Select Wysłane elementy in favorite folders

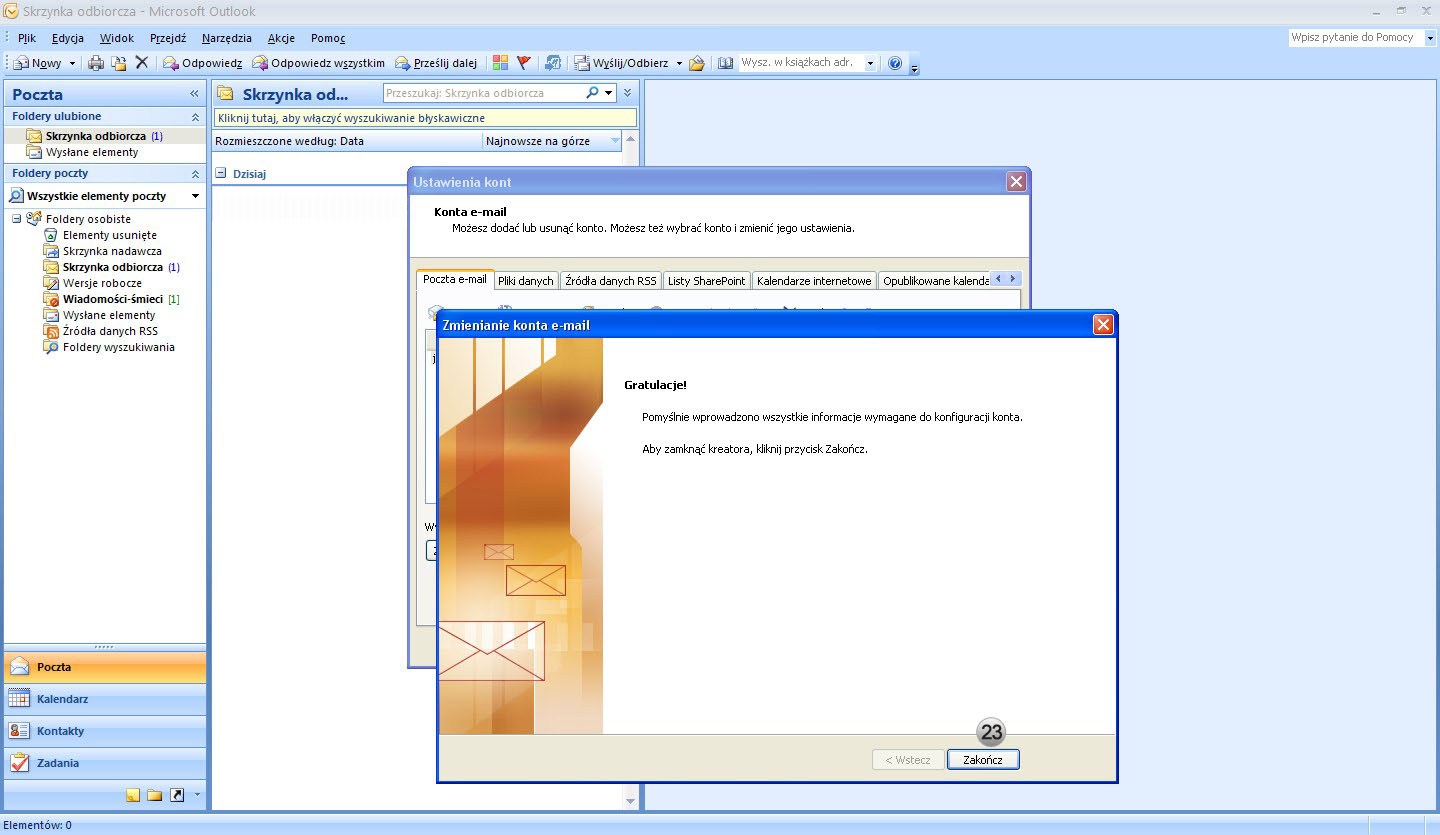(92, 152)
